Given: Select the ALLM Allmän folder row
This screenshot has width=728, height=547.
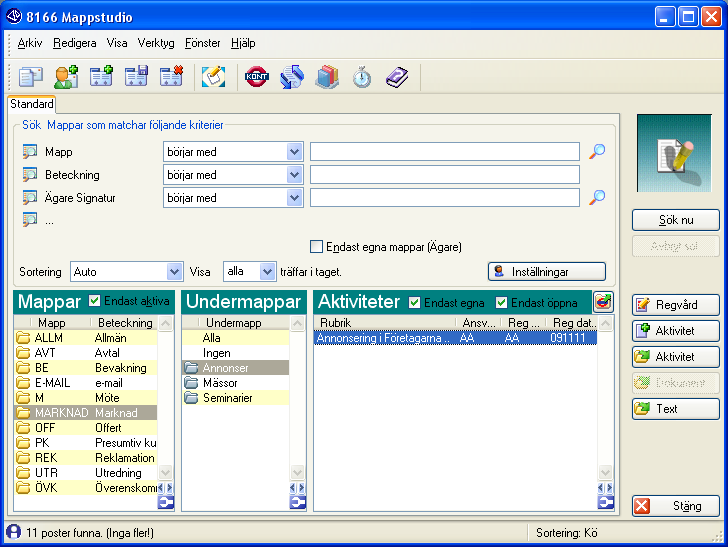Looking at the screenshot, I should [86, 338].
